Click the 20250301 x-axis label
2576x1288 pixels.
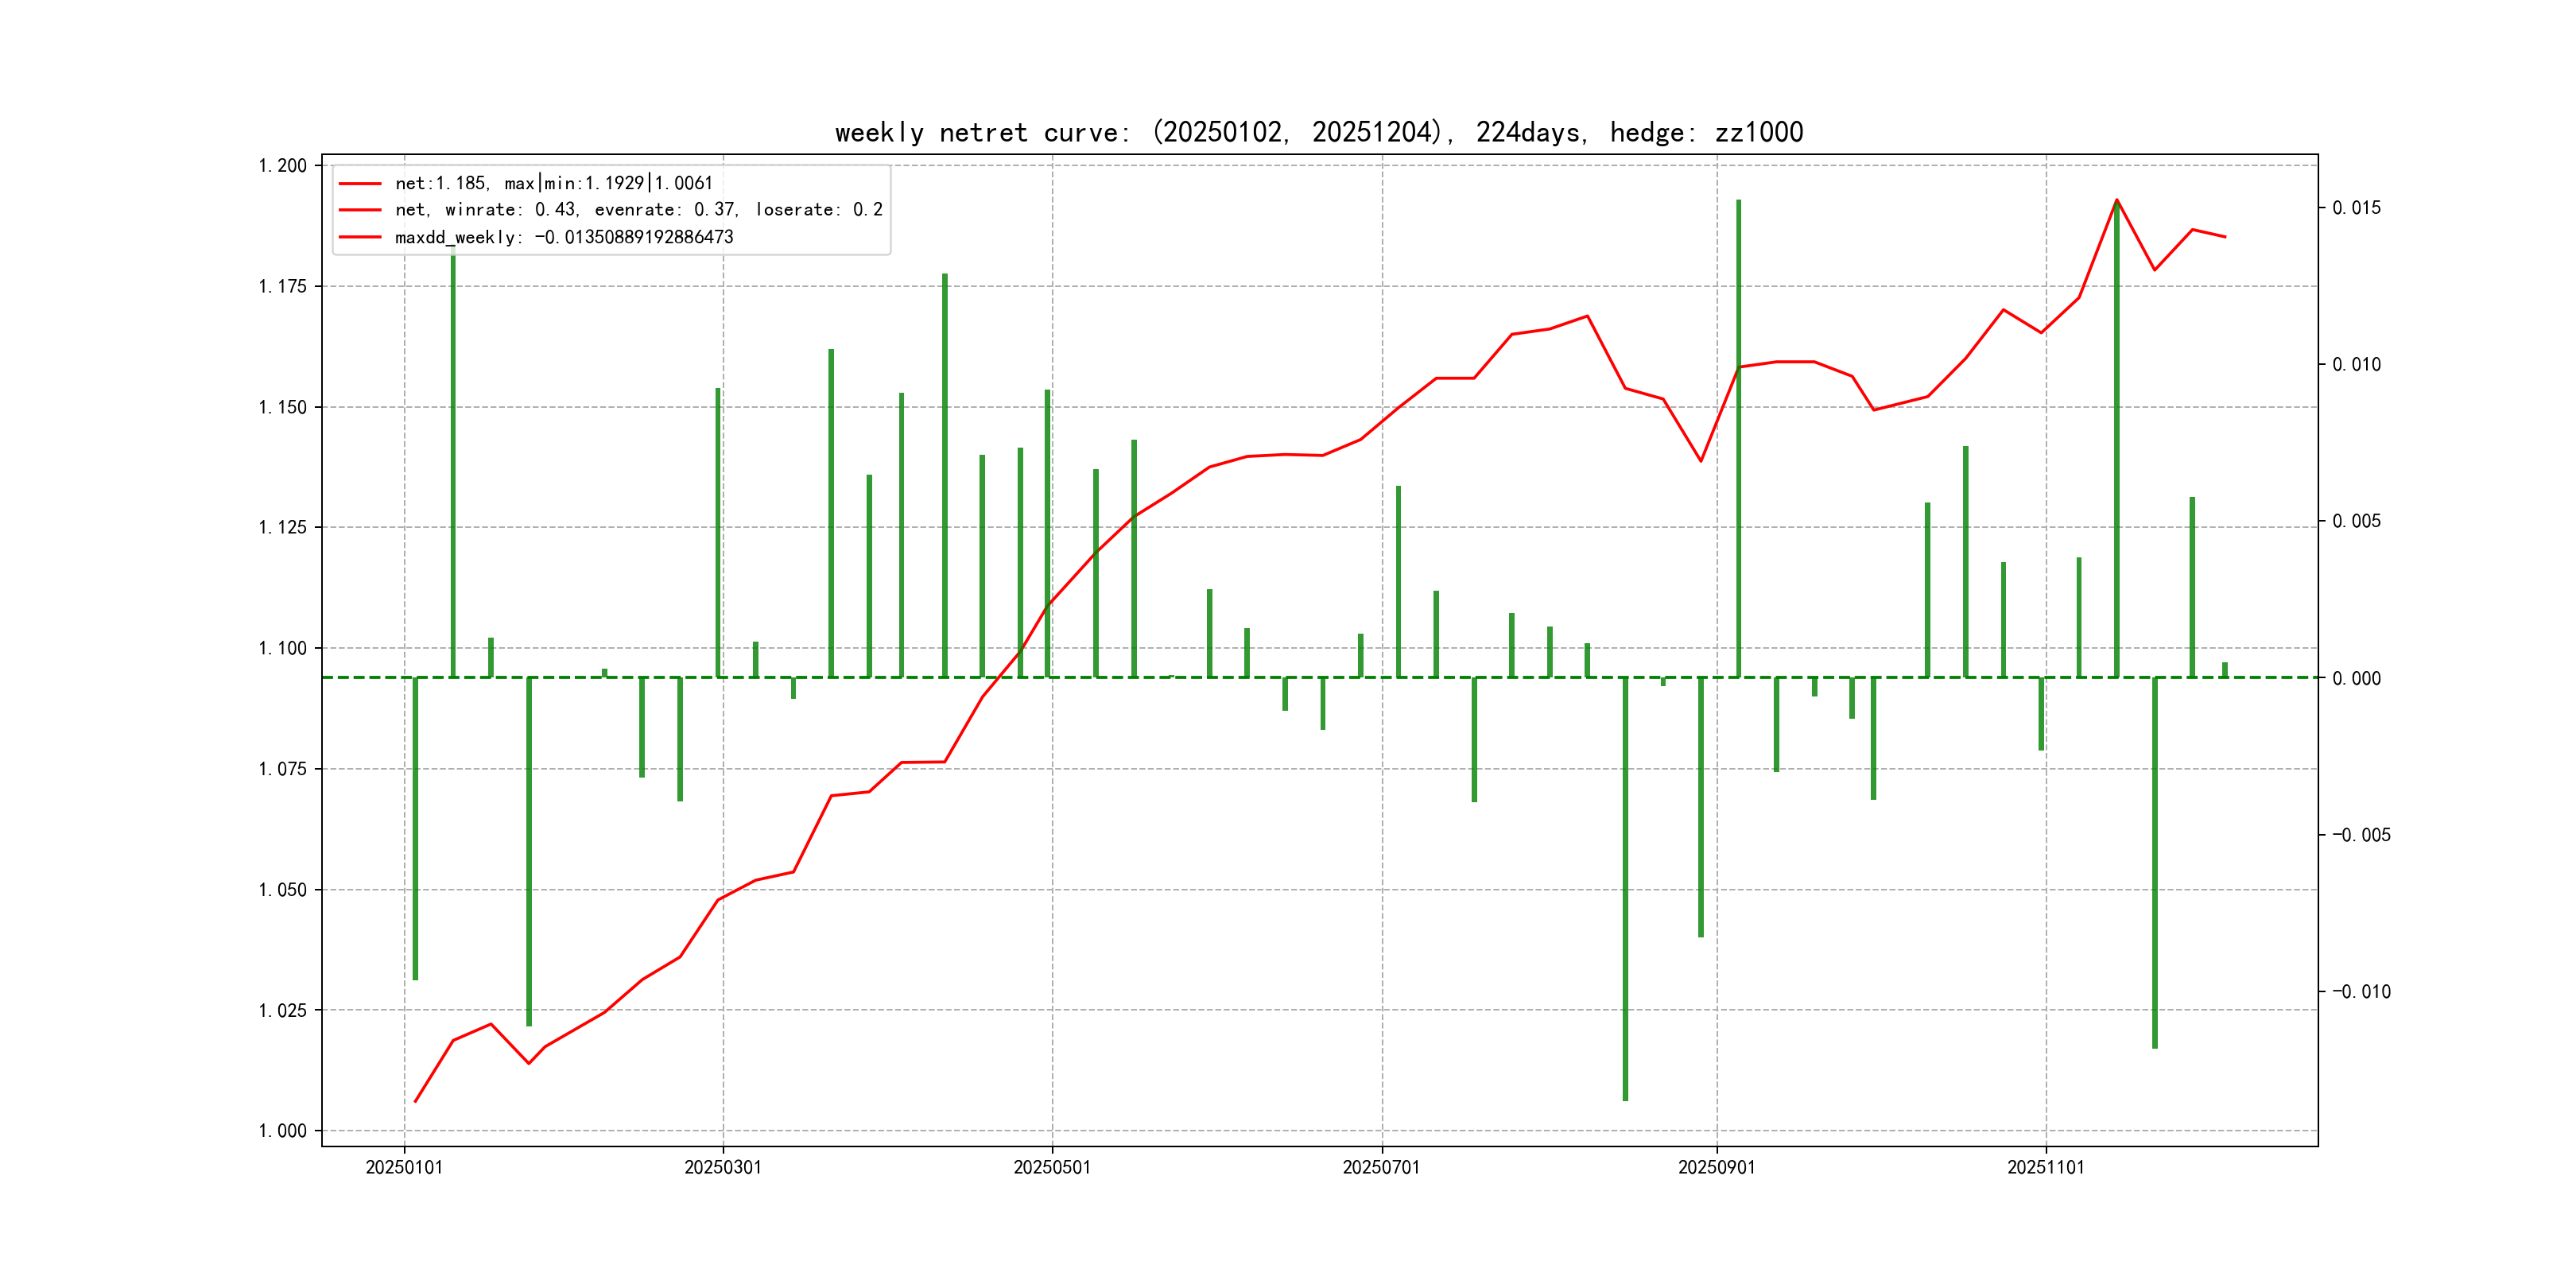[x=722, y=1167]
